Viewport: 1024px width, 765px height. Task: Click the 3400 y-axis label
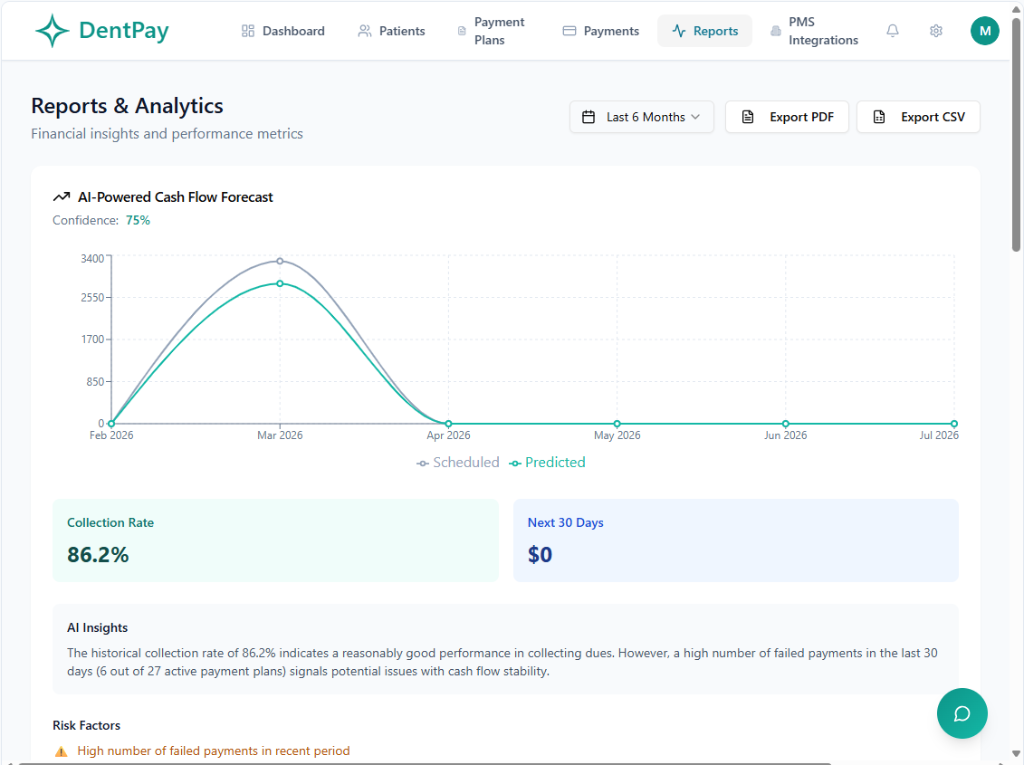(92, 259)
